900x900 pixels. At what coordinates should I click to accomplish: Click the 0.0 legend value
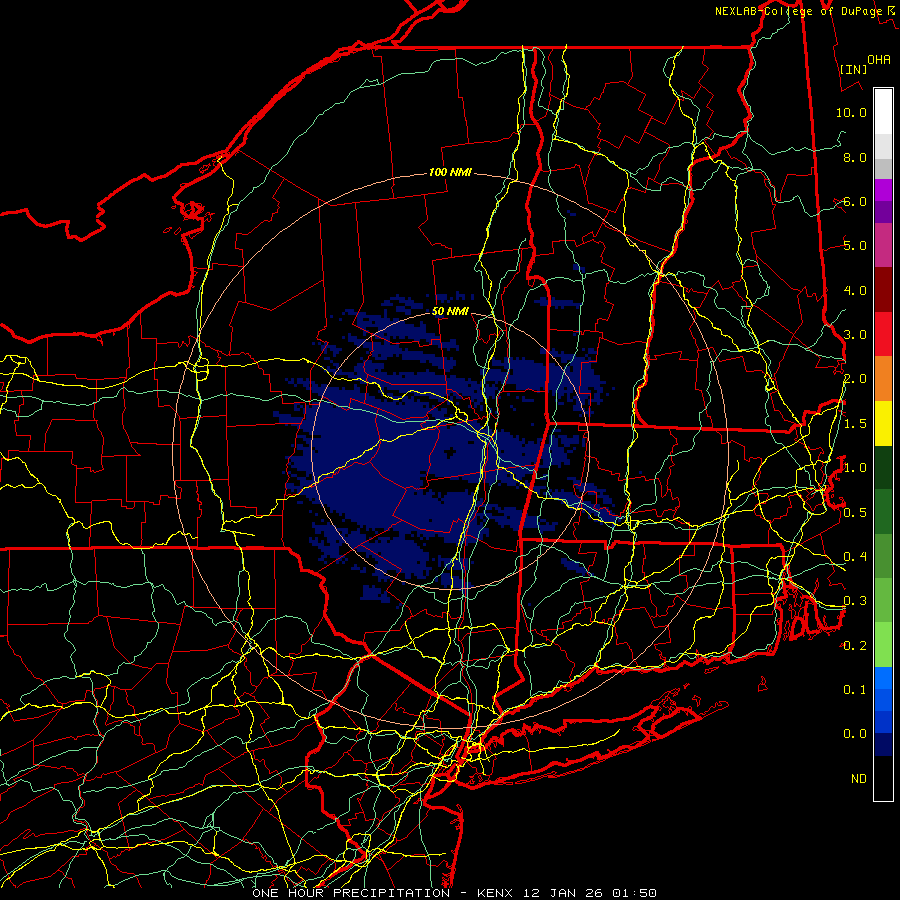tap(854, 734)
